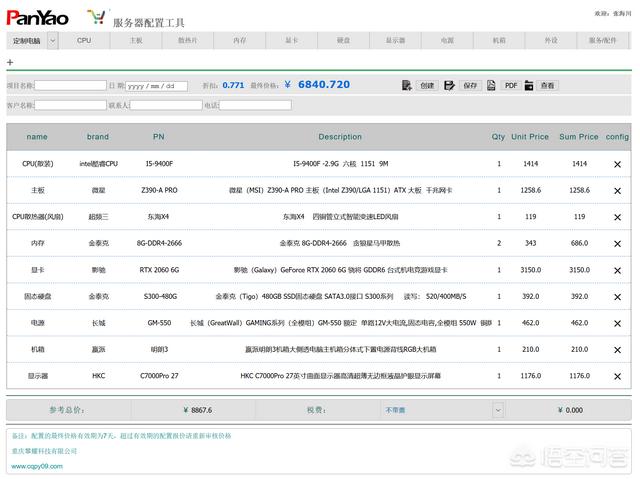Image resolution: width=640 pixels, height=479 pixels.
Task: Click the contact person input field
Action: 166,105
